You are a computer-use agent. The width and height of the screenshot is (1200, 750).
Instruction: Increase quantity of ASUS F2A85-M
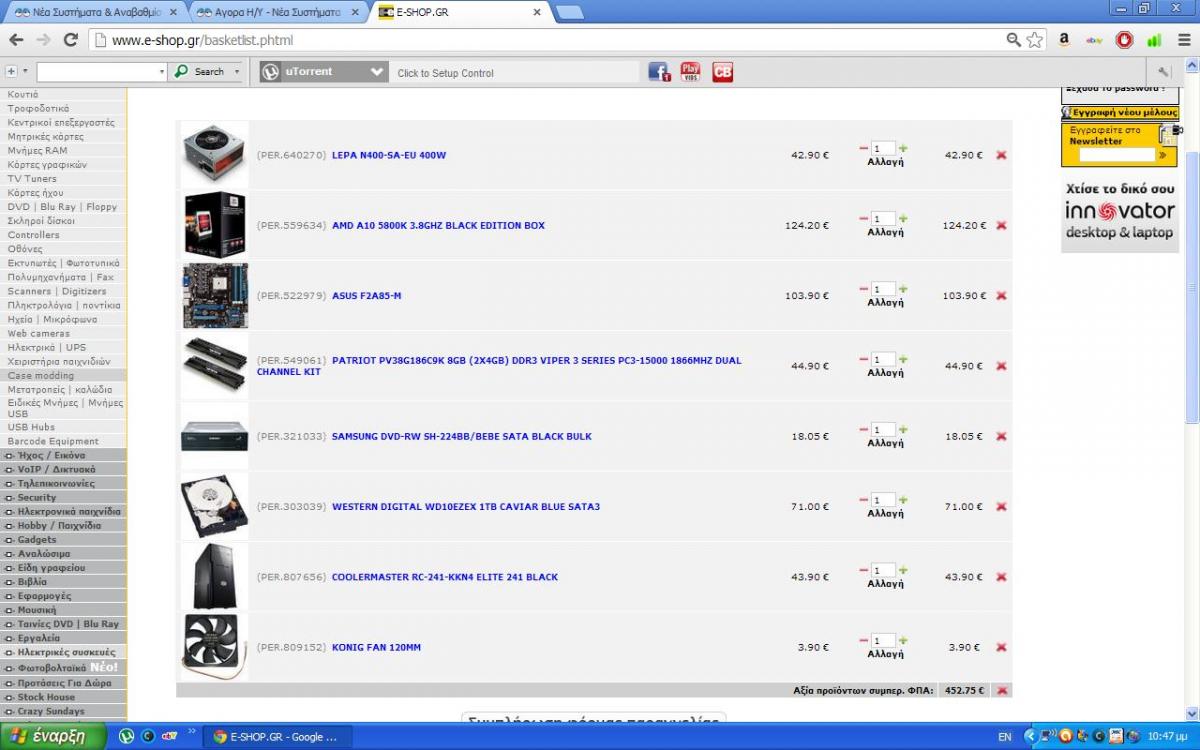[903, 289]
